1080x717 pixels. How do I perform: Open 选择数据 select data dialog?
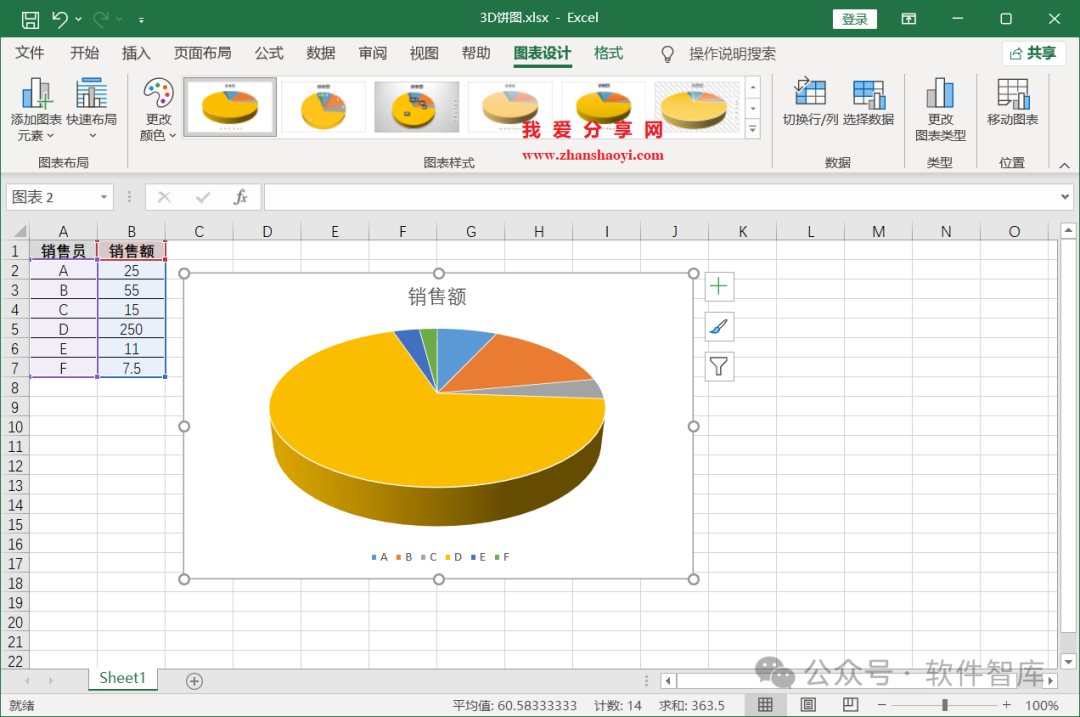[x=868, y=102]
